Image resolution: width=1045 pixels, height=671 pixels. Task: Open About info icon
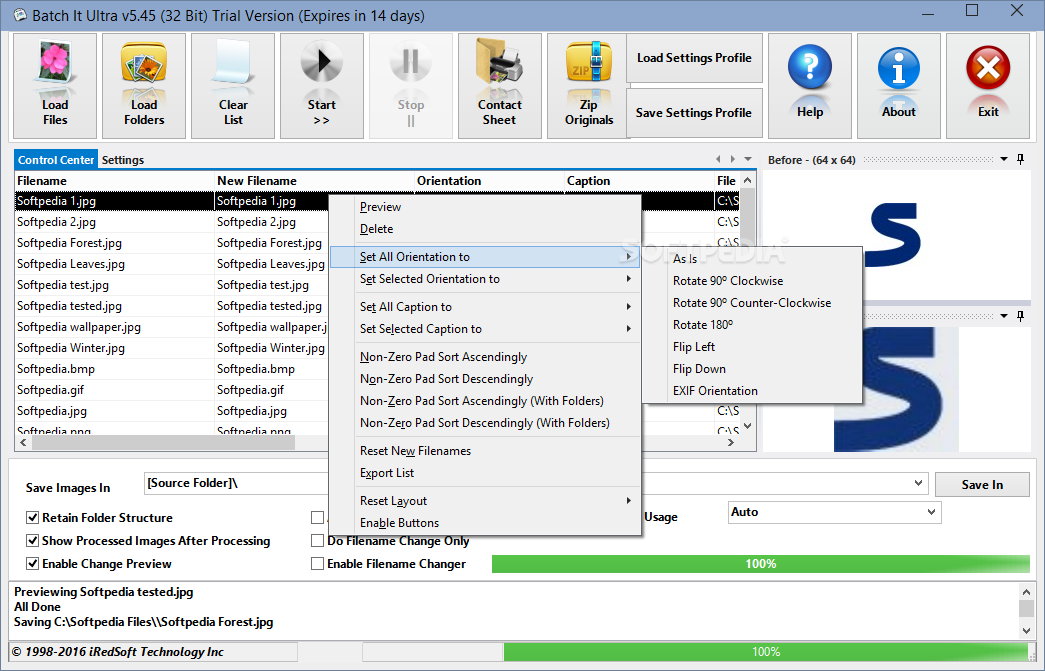pyautogui.click(x=898, y=68)
